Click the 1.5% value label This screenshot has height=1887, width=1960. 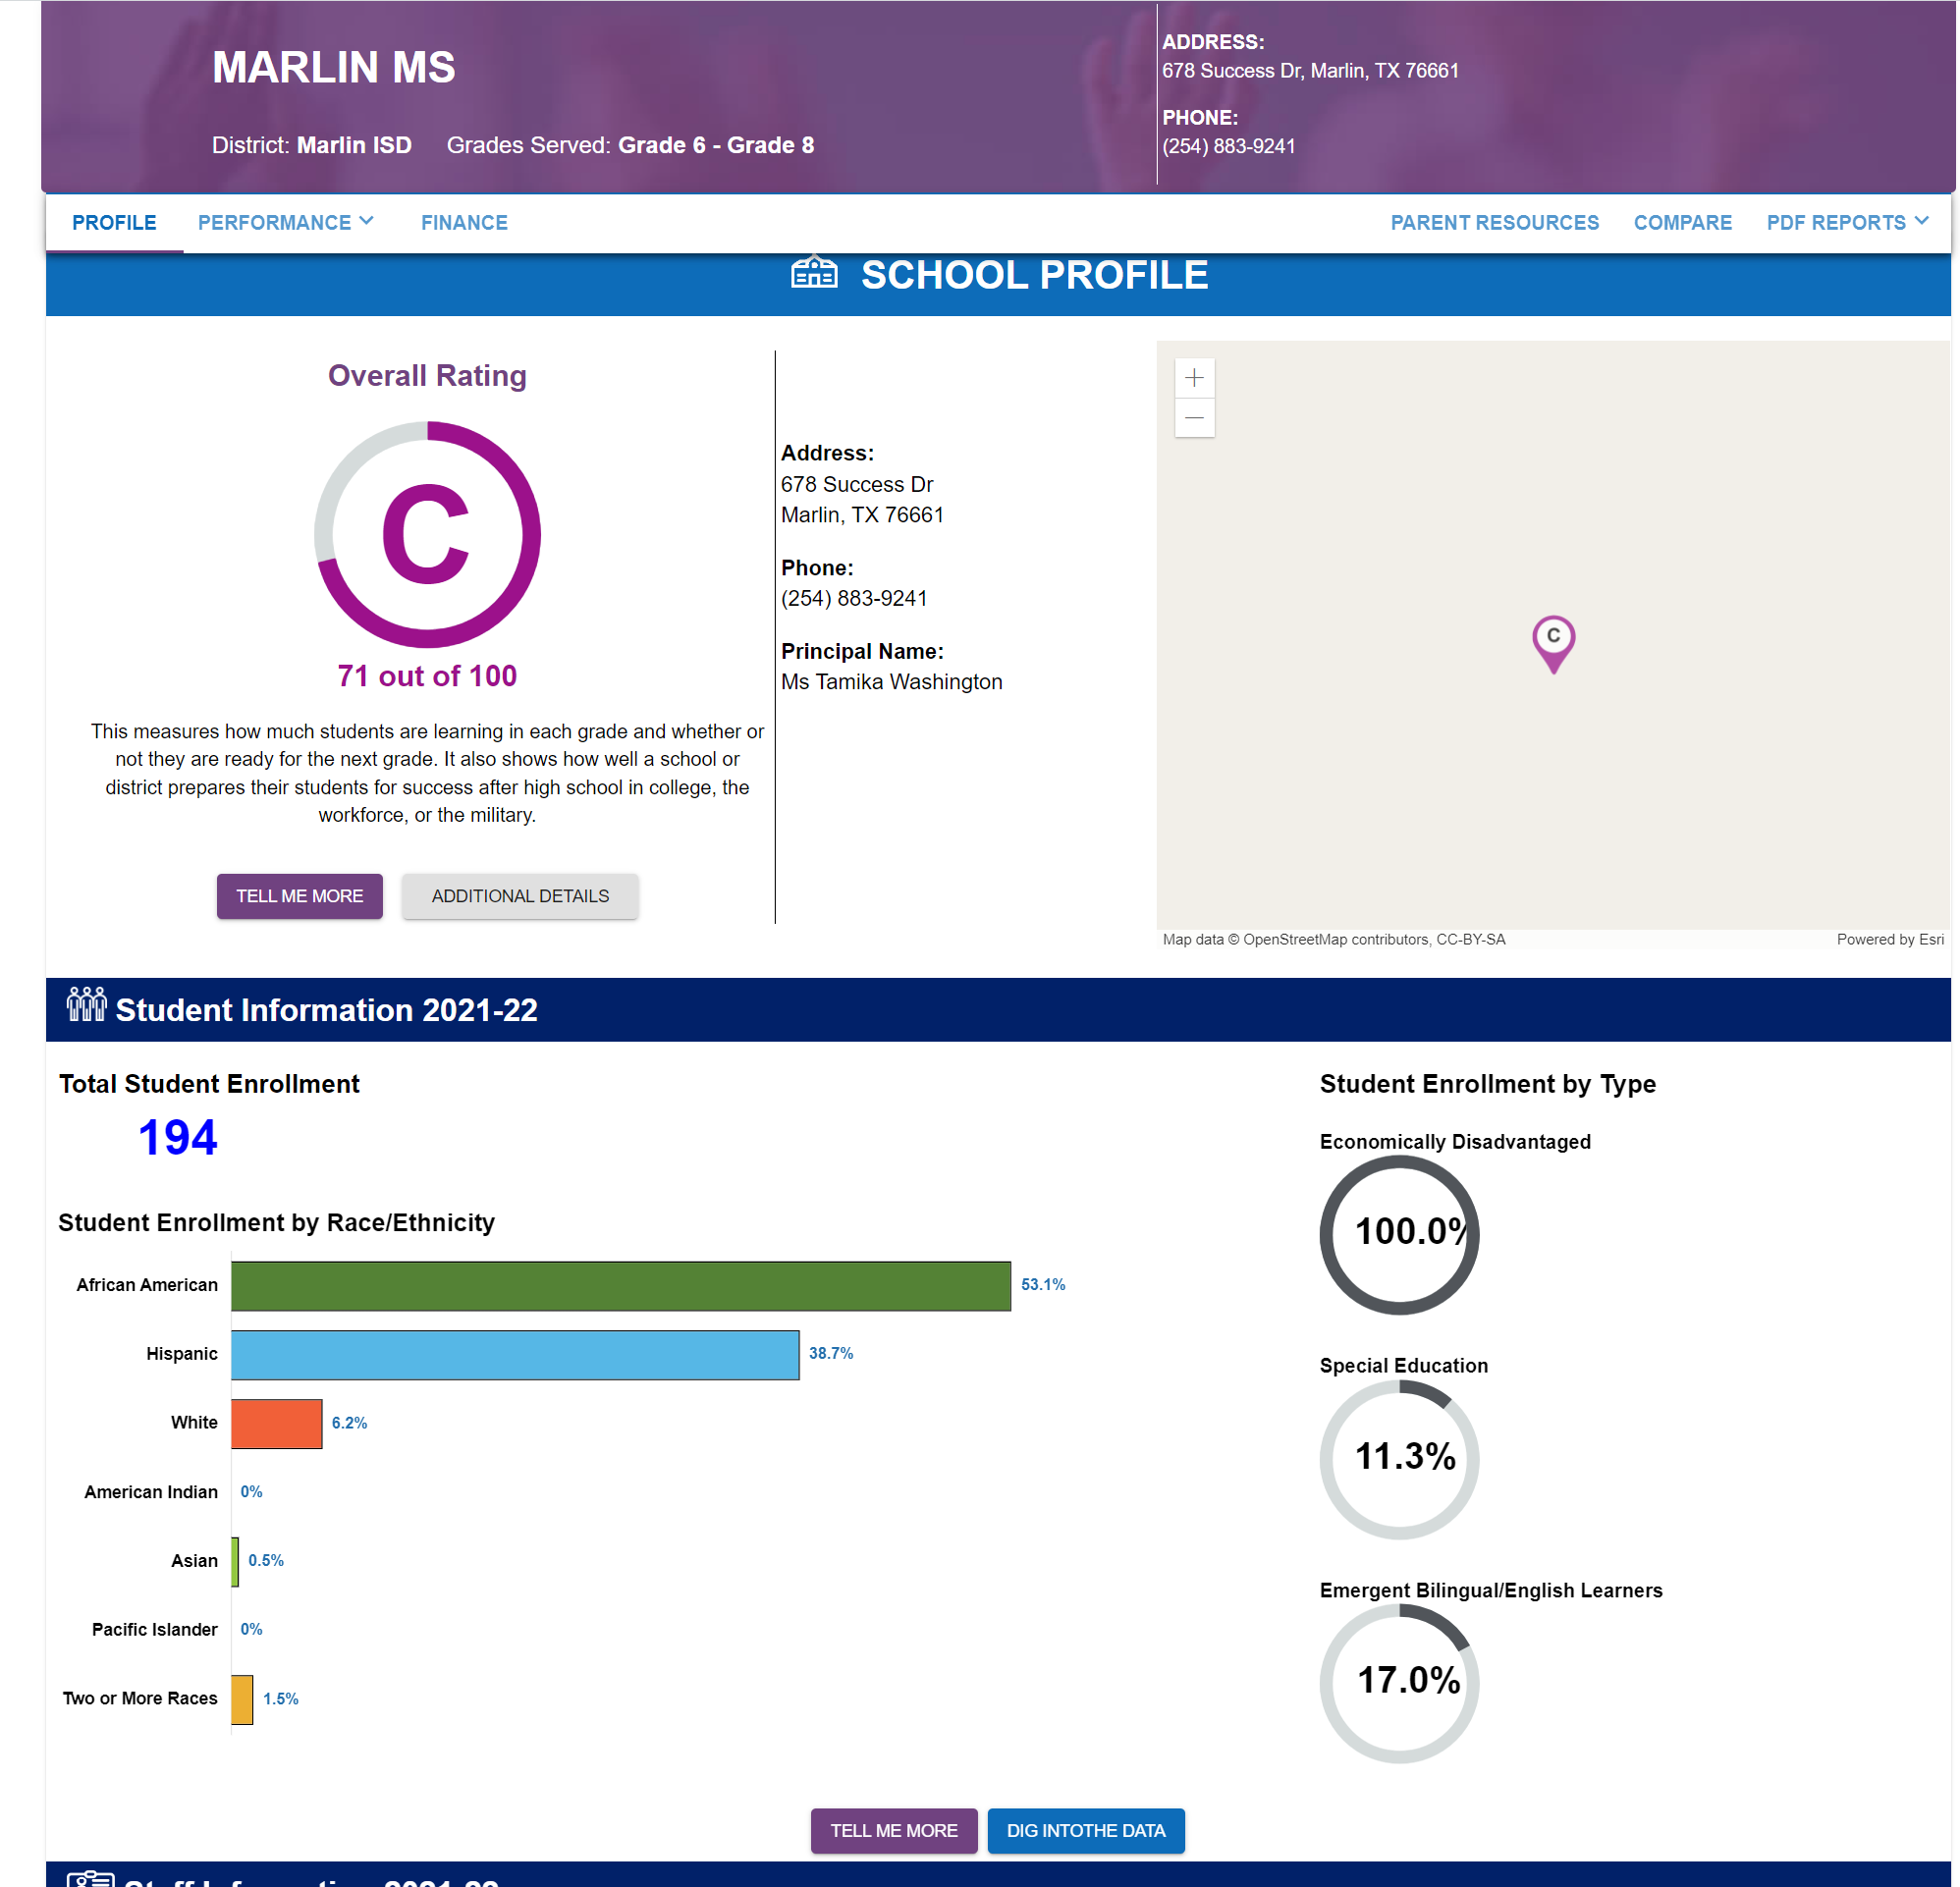281,1699
